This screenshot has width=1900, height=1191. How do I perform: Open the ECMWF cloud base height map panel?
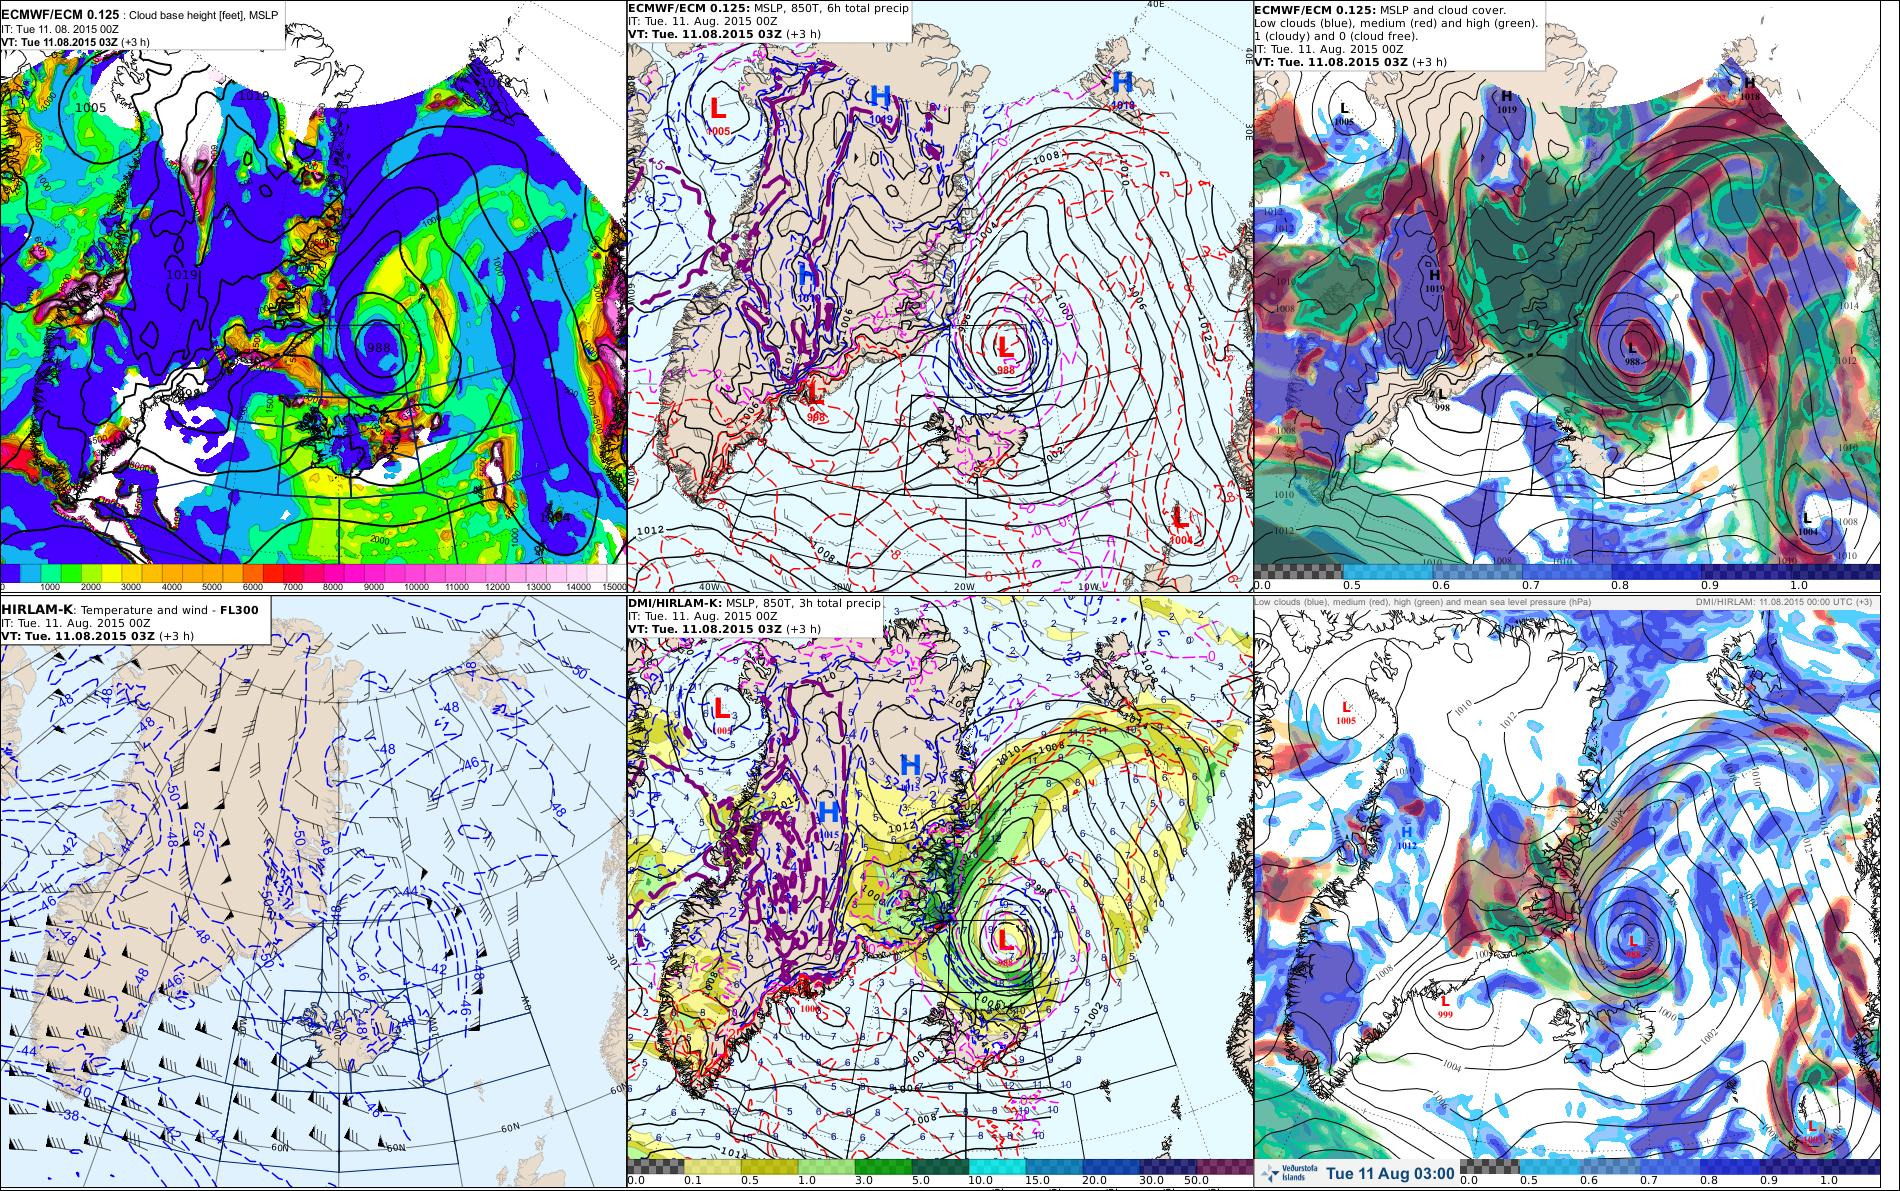[x=313, y=297]
